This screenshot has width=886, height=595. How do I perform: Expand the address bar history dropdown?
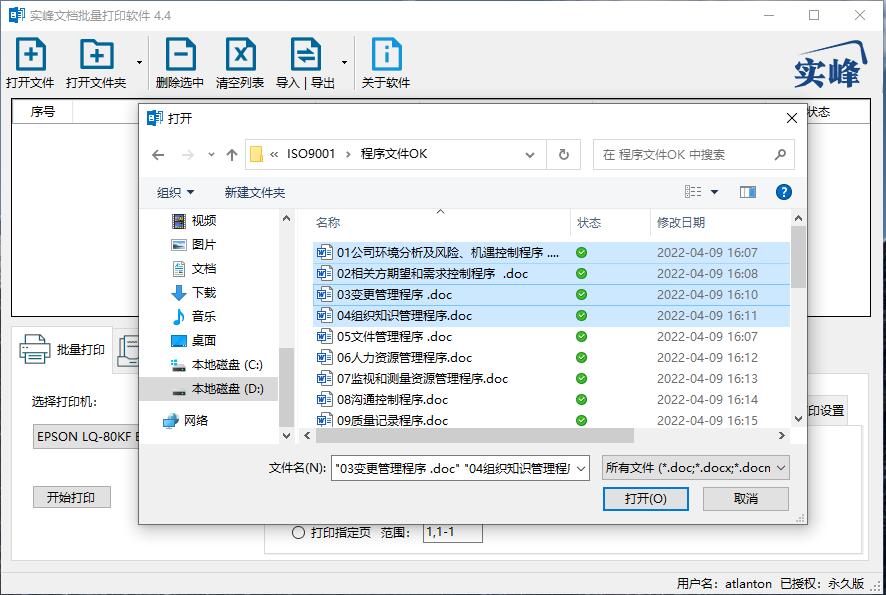tap(530, 155)
